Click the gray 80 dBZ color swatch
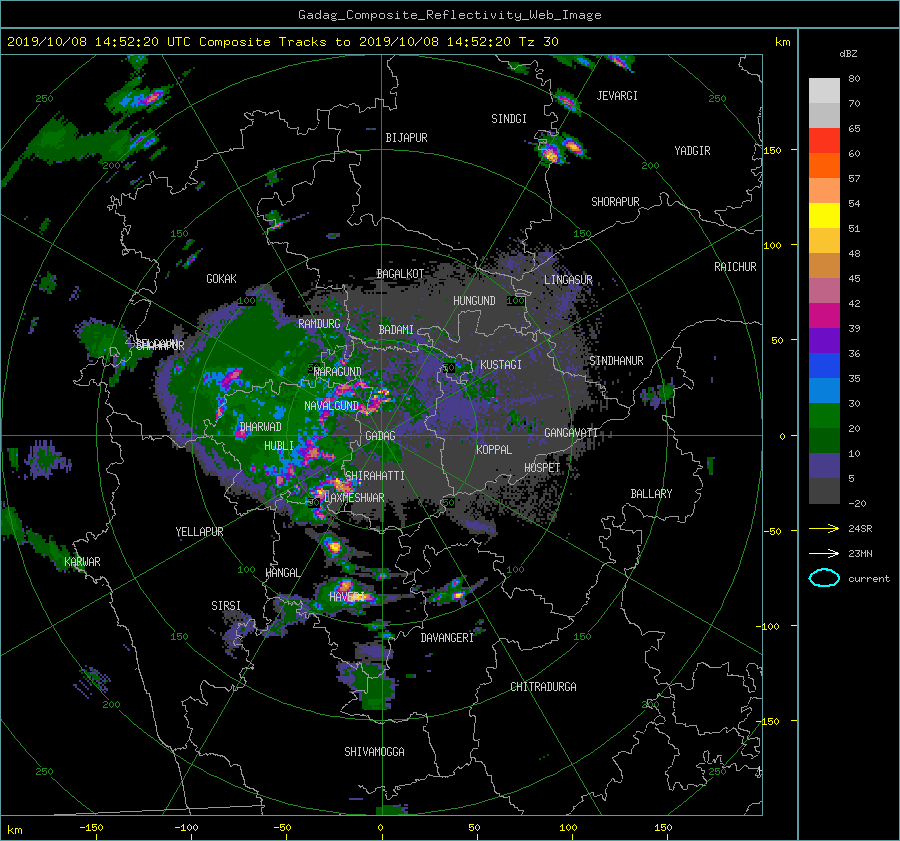 (x=824, y=90)
